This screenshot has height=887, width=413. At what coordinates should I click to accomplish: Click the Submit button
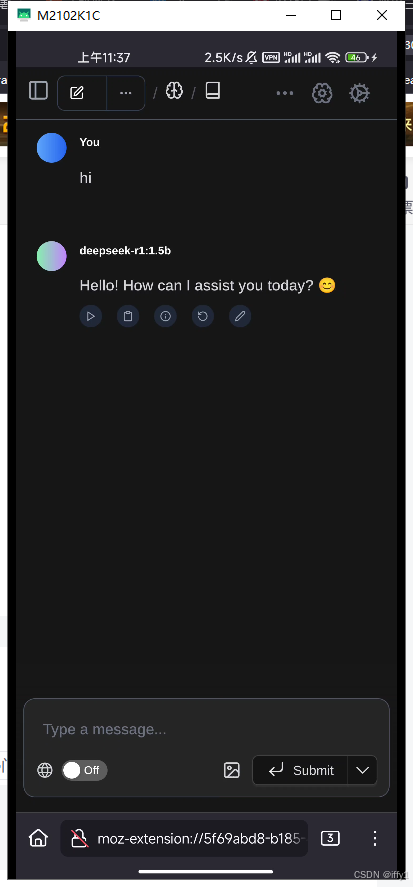[300, 770]
